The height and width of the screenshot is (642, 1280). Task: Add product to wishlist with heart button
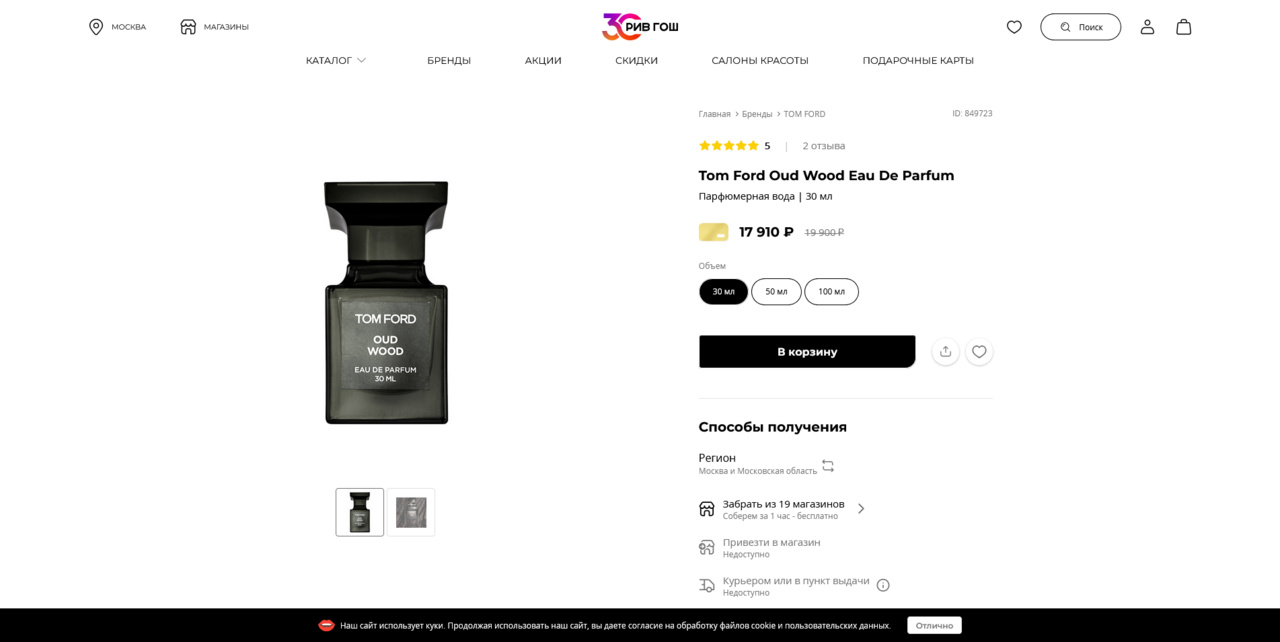(x=979, y=352)
